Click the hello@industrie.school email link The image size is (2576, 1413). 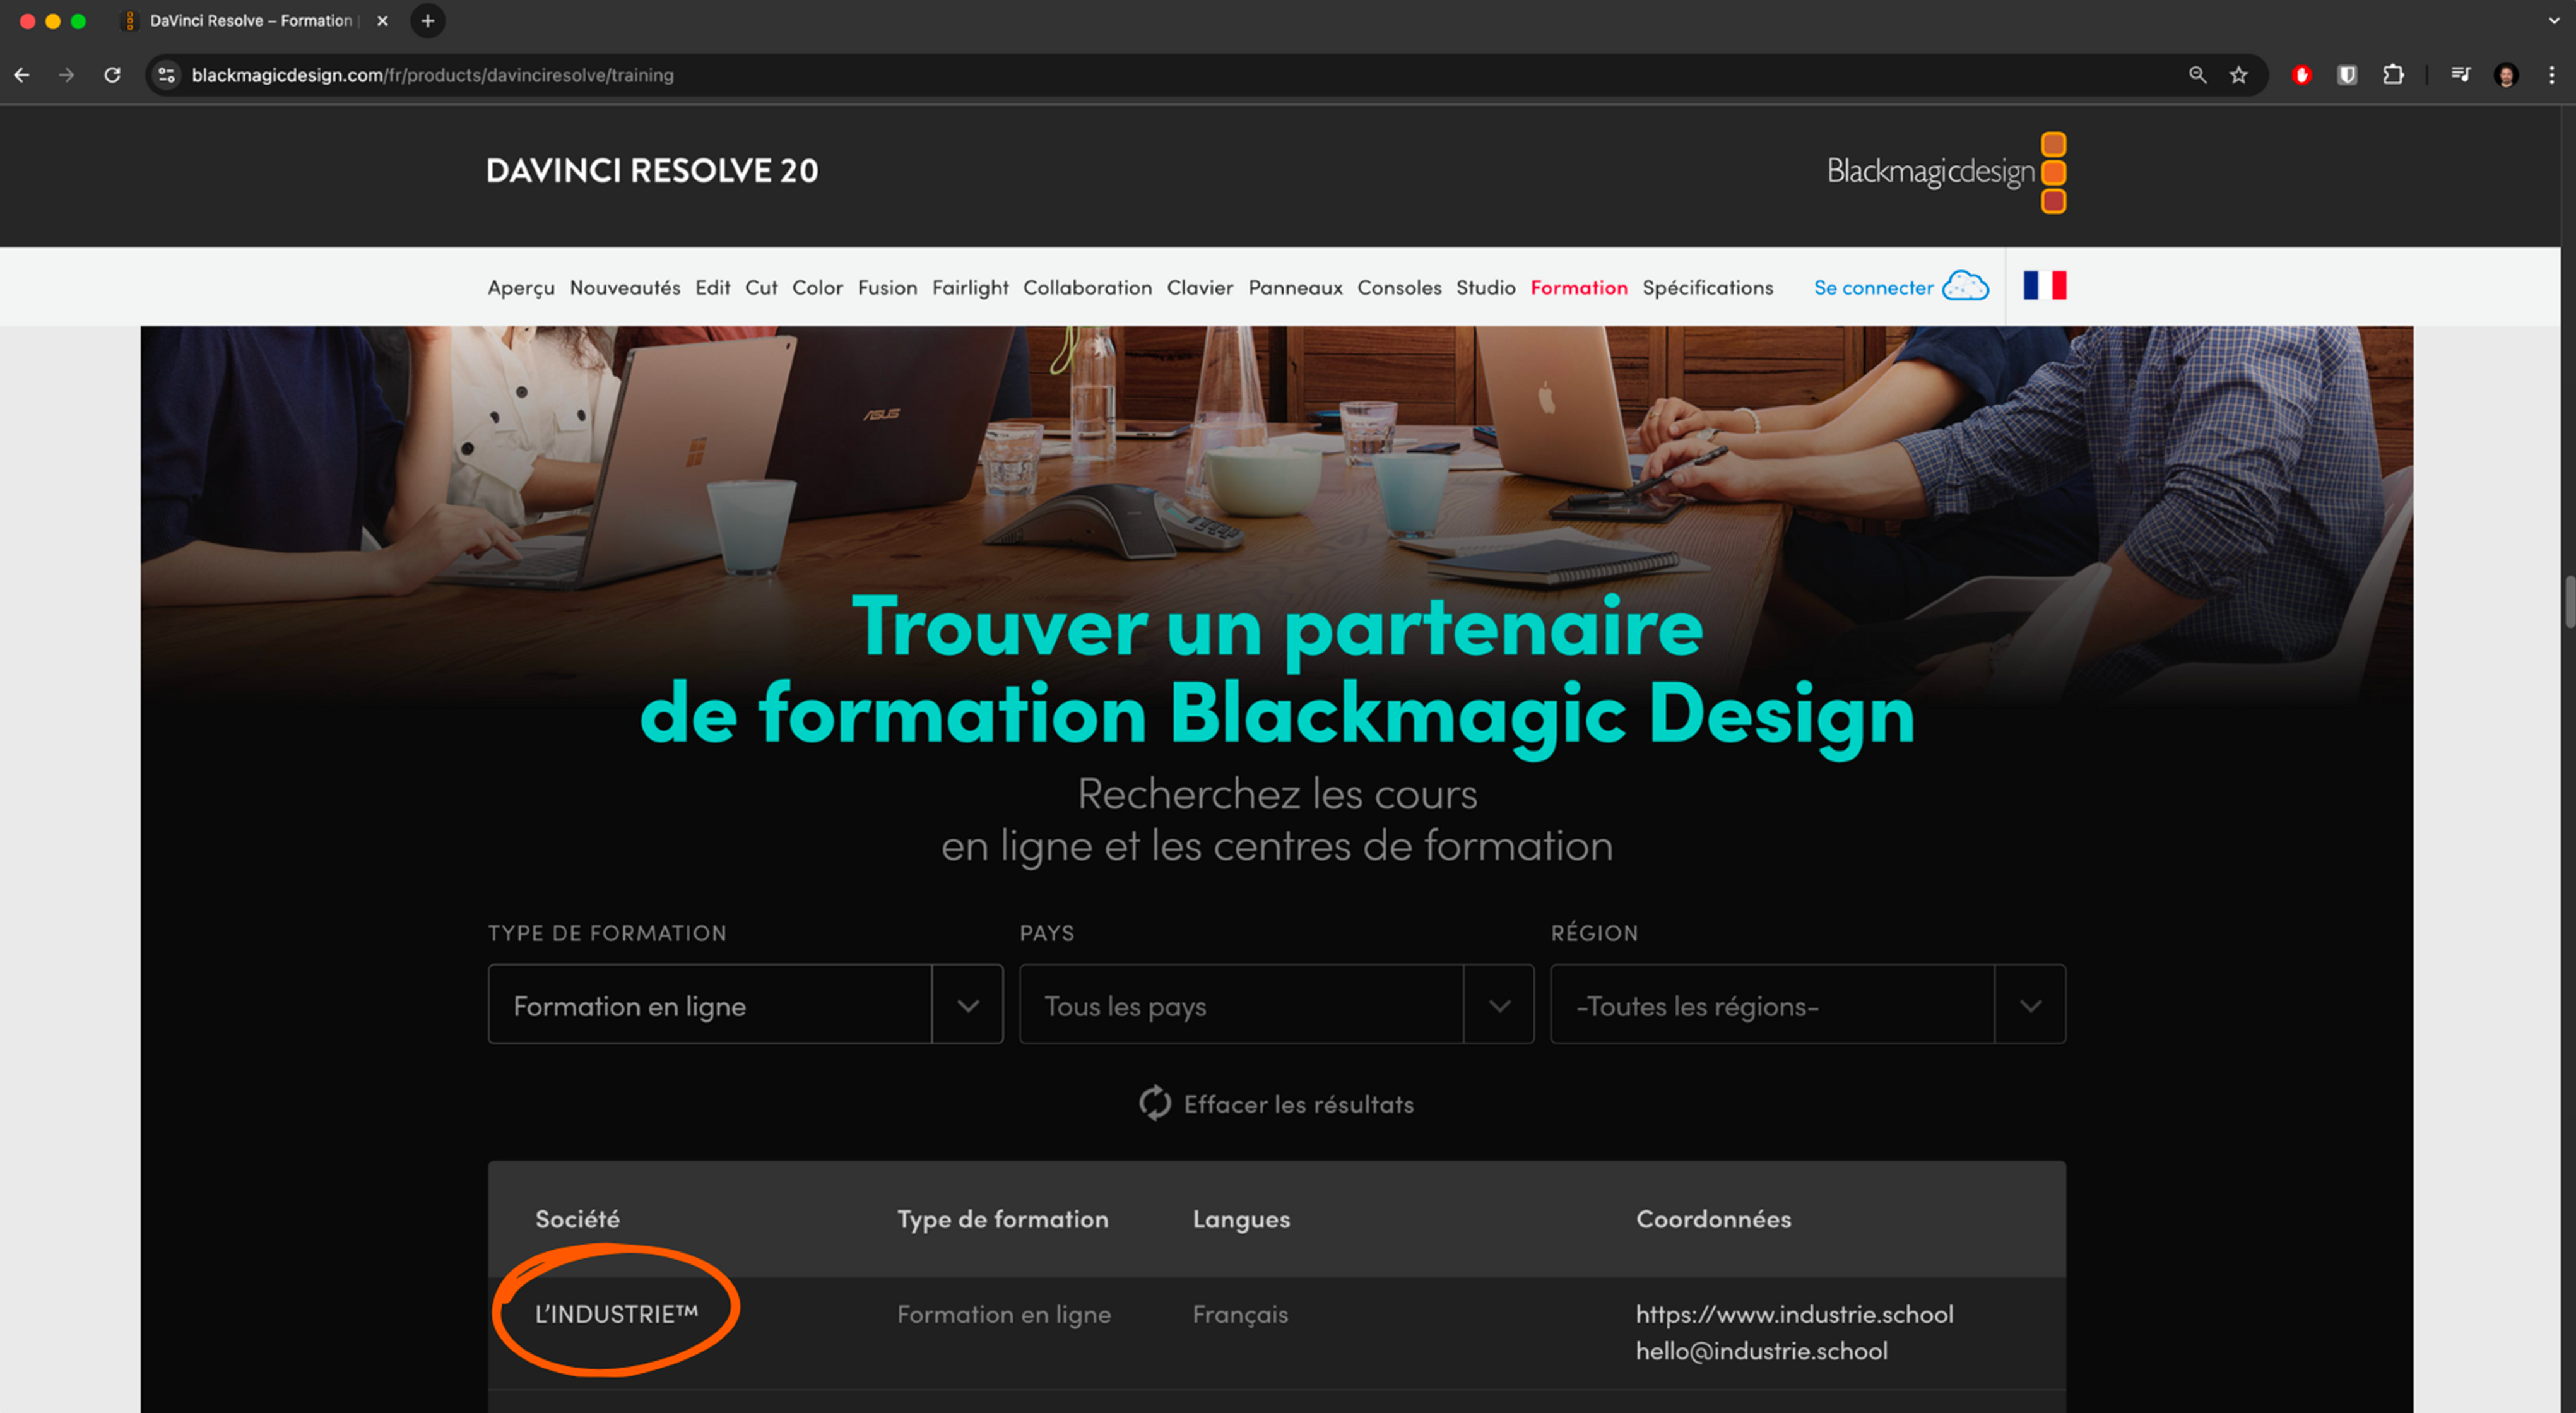(1761, 1351)
